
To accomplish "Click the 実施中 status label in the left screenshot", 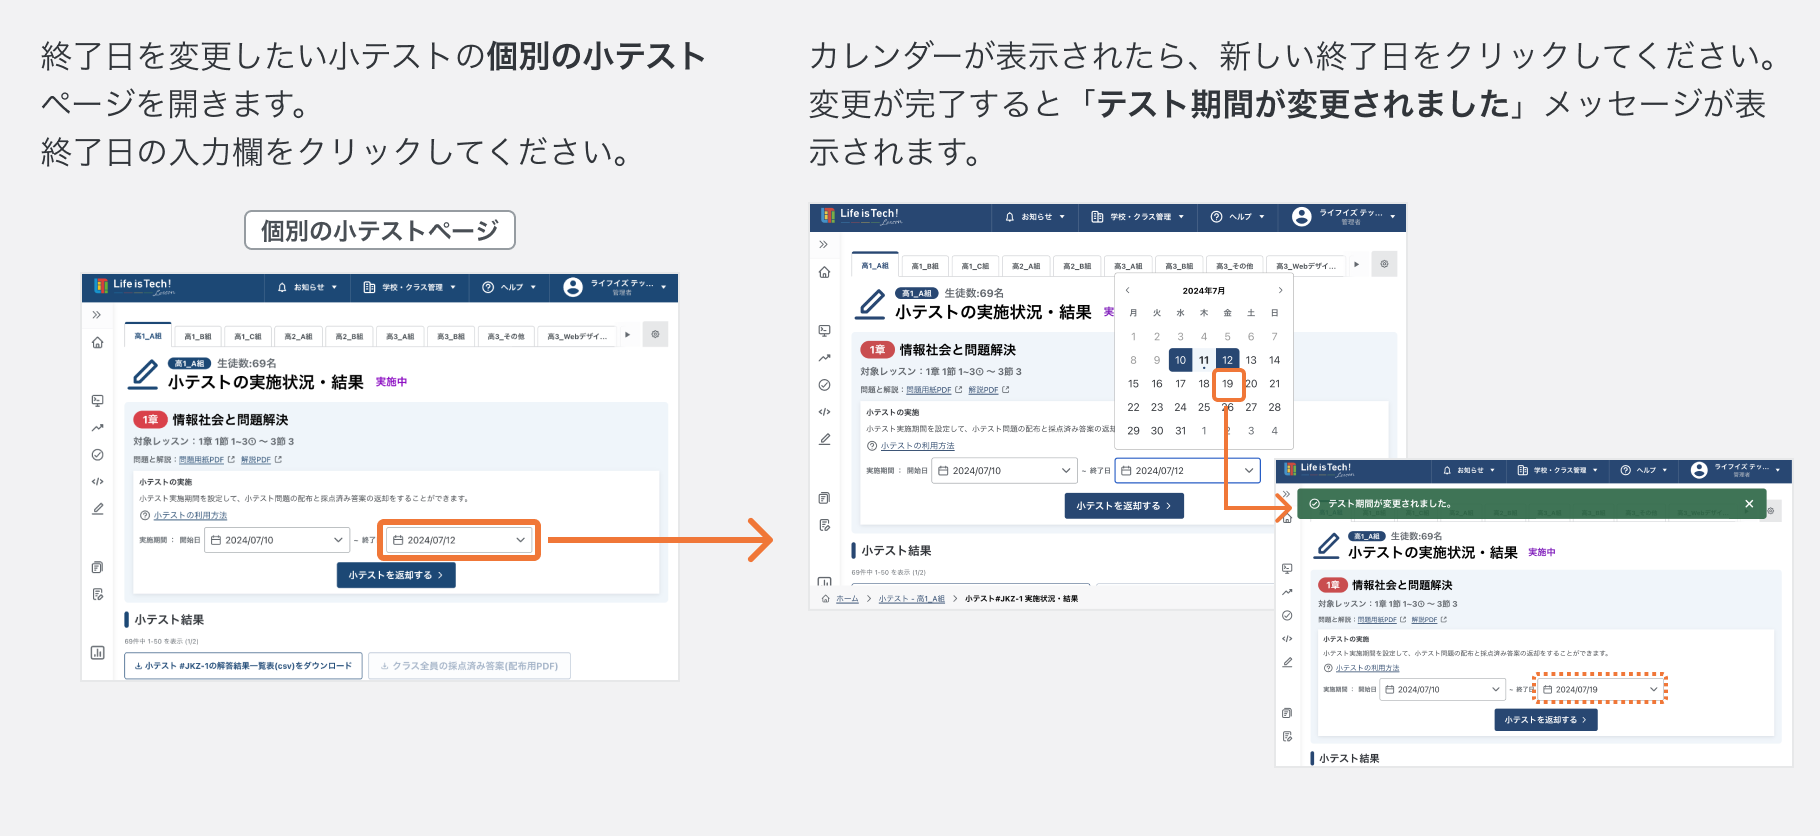I will (391, 382).
